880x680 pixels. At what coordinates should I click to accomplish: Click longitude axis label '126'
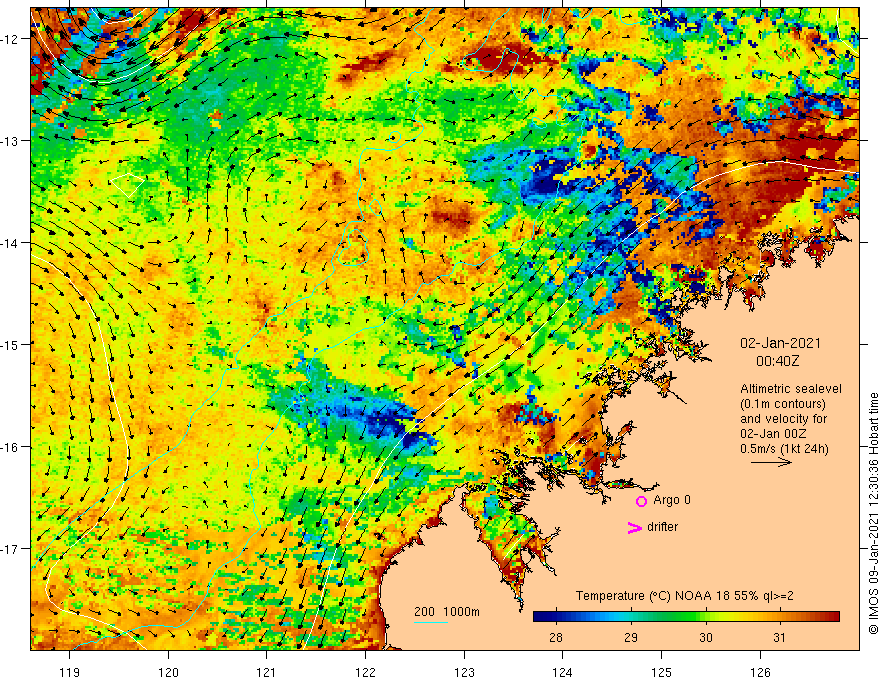coord(760,672)
